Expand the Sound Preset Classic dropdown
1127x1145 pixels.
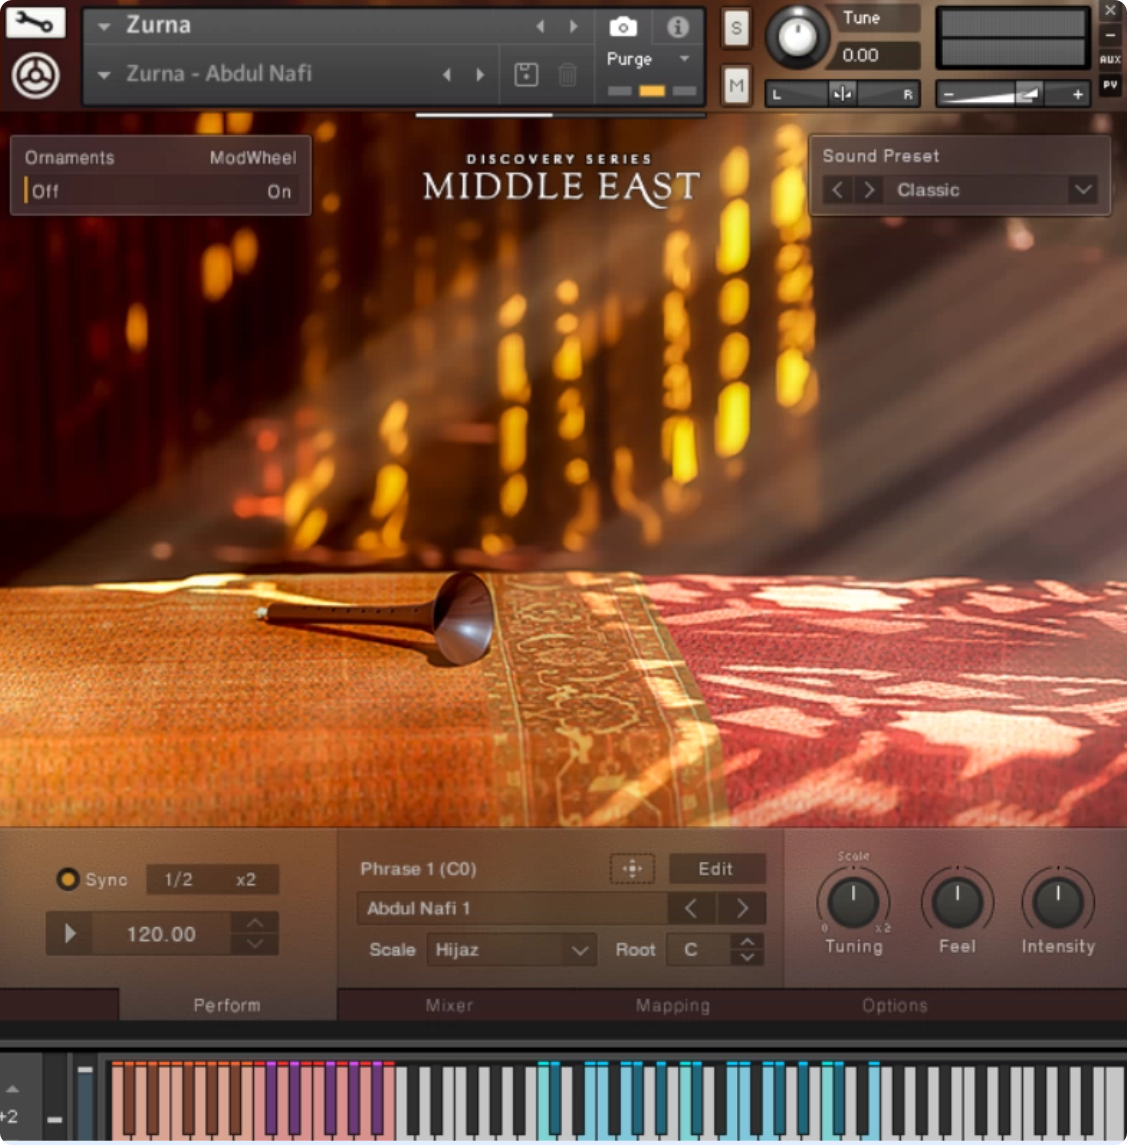pyautogui.click(x=1082, y=190)
